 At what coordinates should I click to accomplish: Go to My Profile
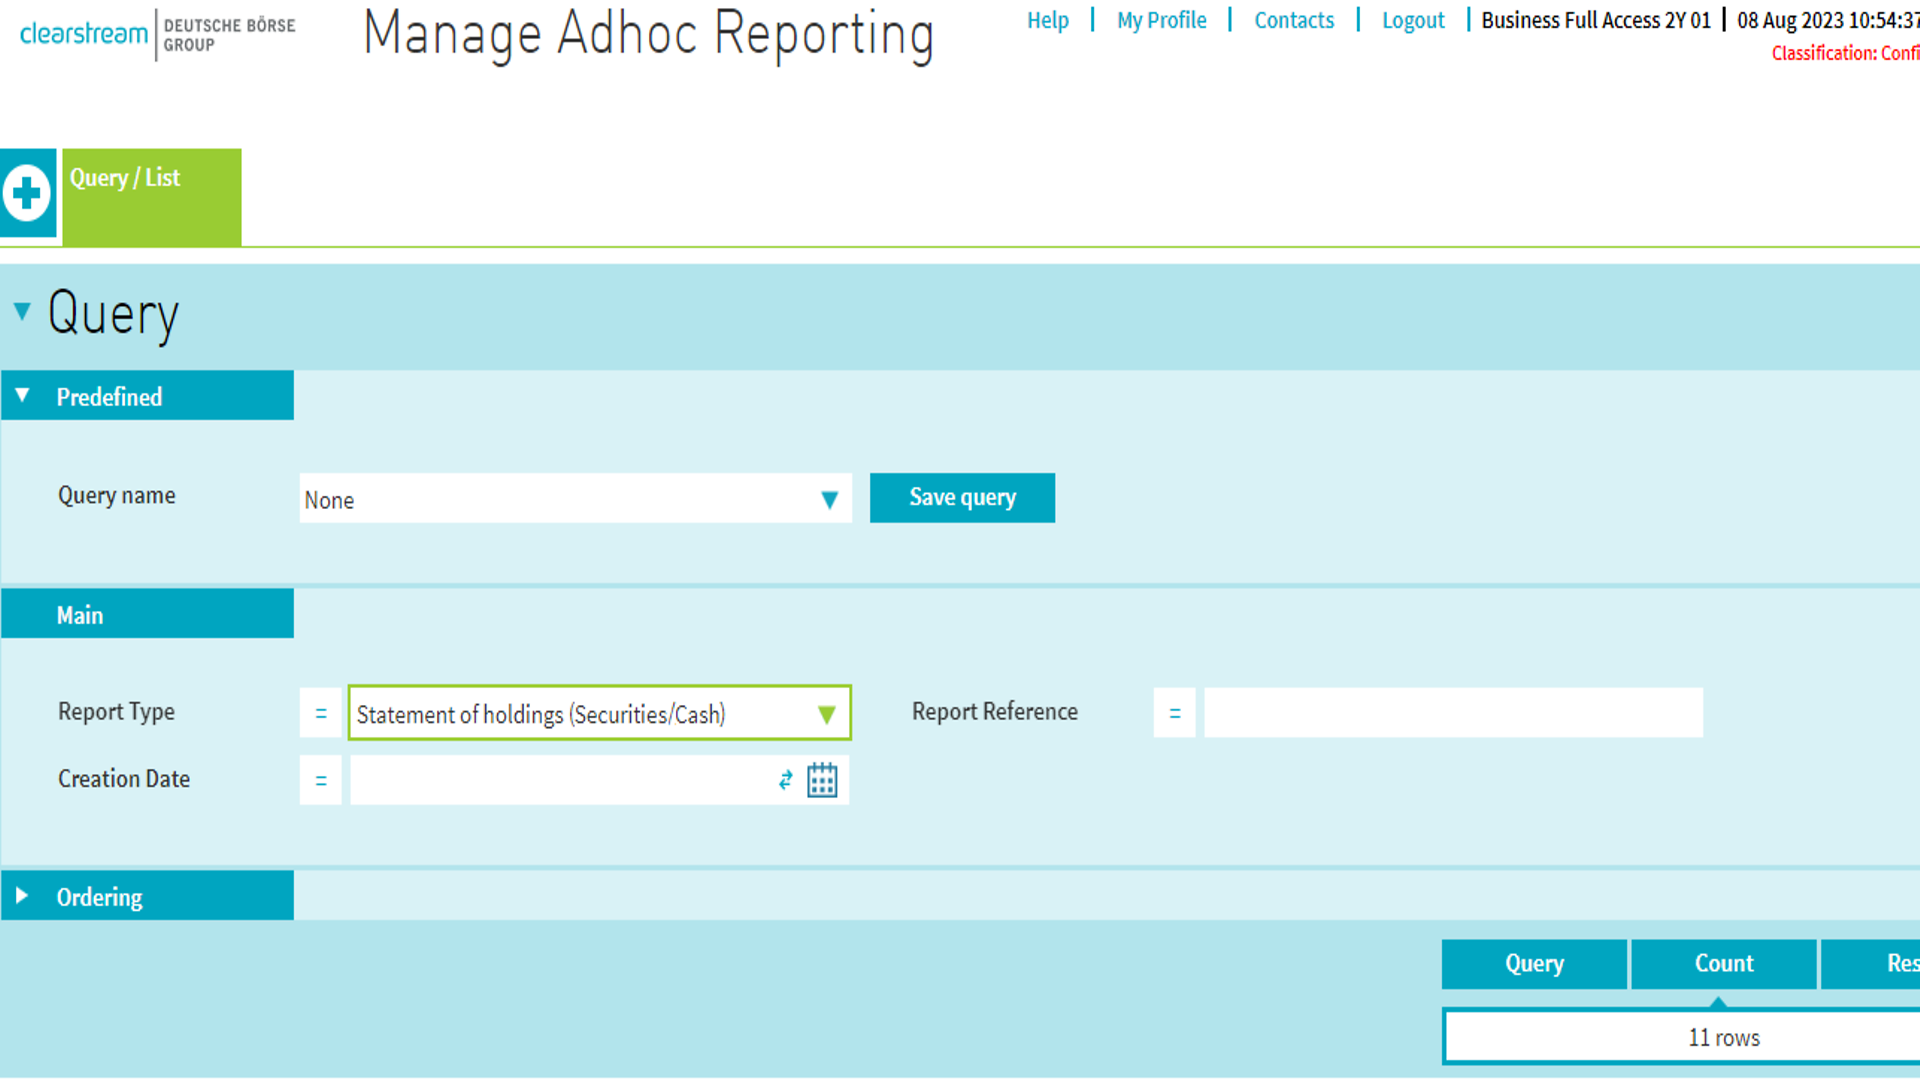click(1161, 20)
